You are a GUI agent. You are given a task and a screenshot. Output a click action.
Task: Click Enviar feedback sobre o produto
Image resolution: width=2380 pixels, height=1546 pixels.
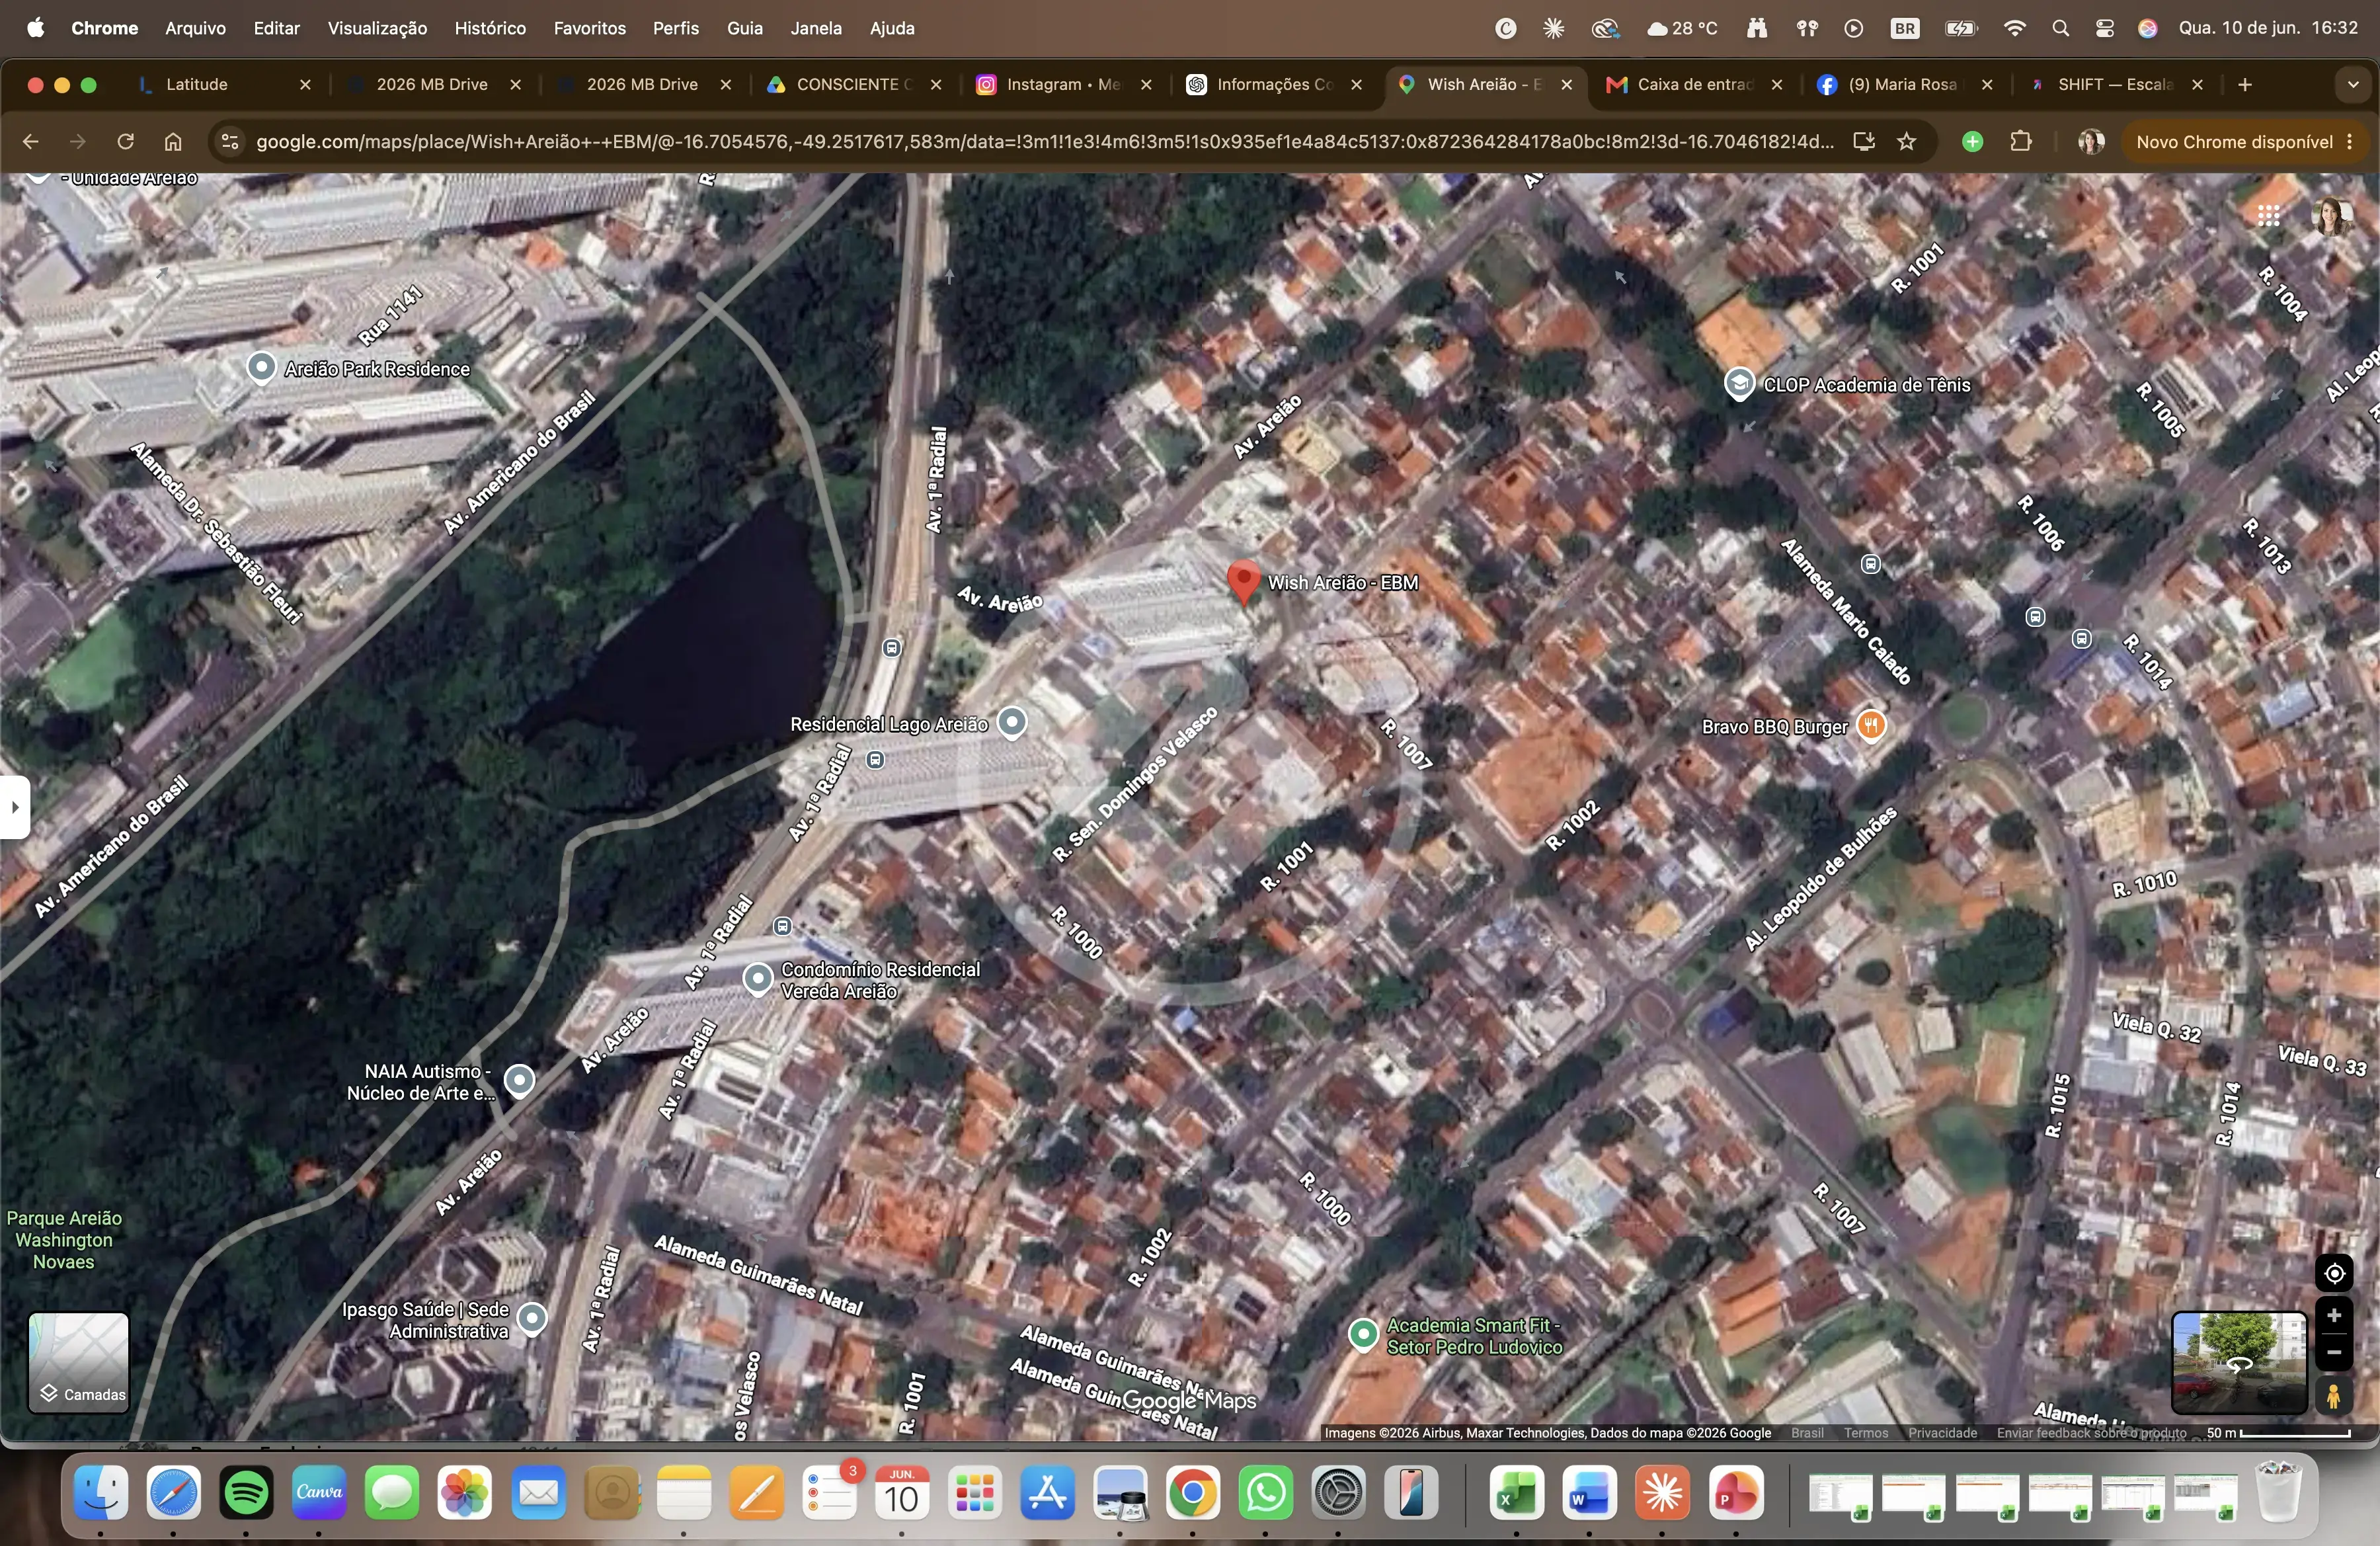[x=2092, y=1433]
